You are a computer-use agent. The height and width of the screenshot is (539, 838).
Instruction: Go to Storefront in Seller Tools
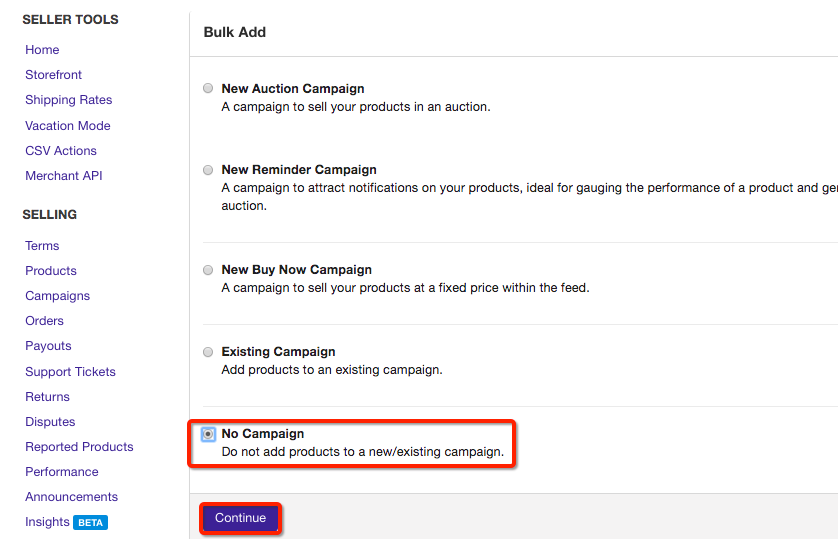tap(54, 75)
